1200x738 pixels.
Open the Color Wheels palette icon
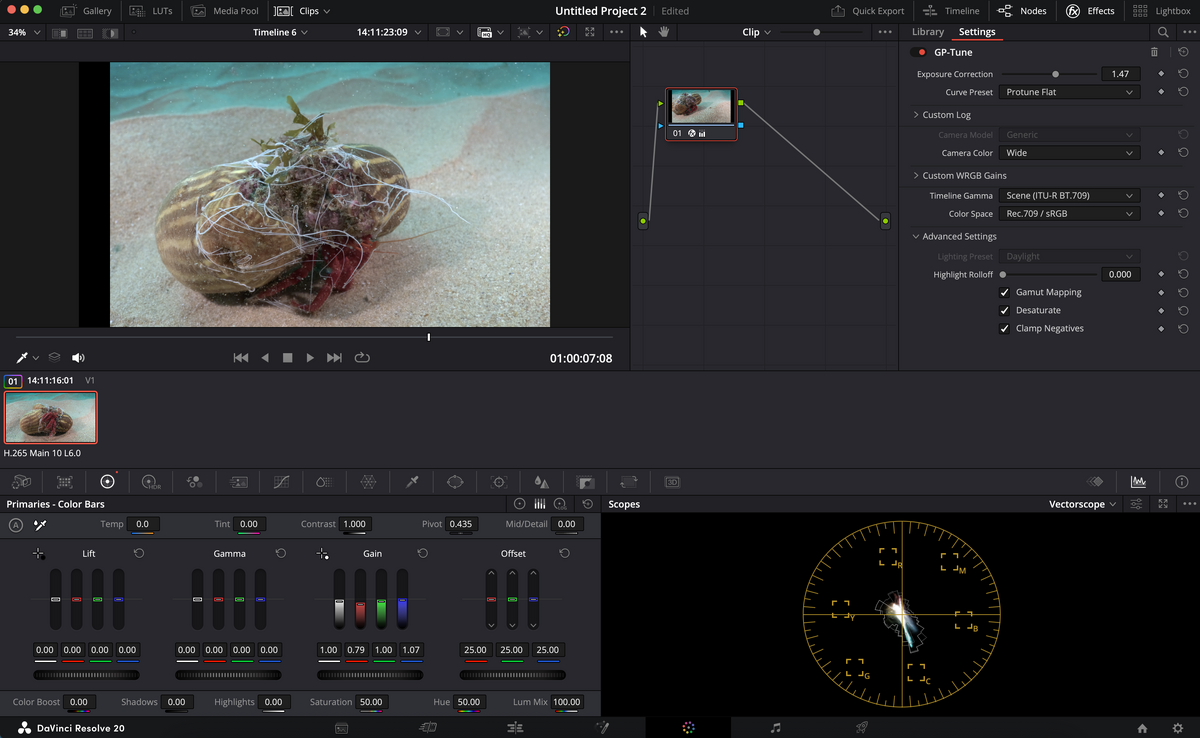click(x=107, y=481)
